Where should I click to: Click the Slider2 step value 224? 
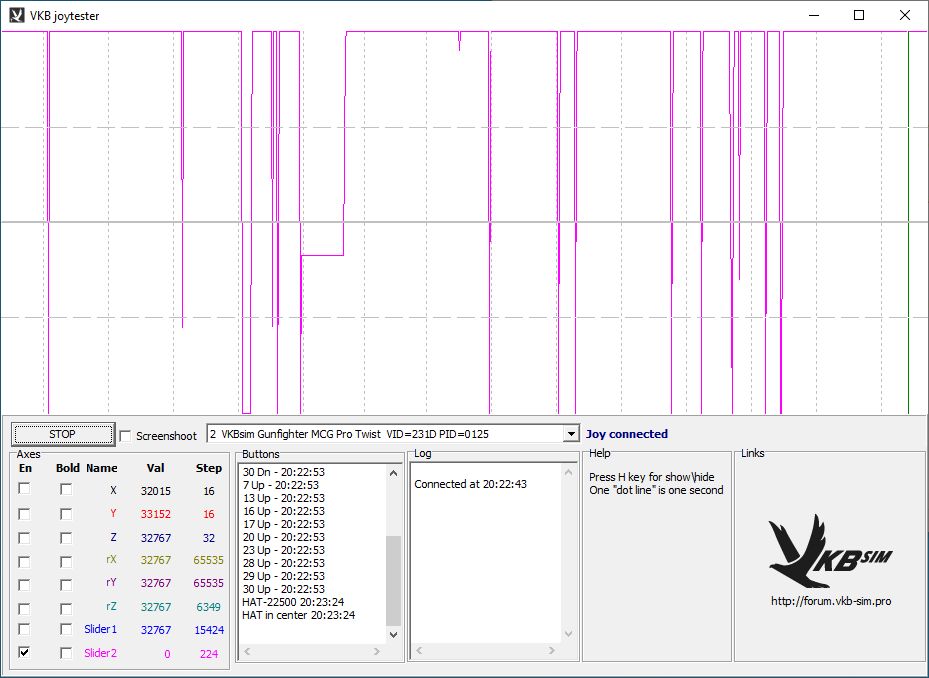209,654
